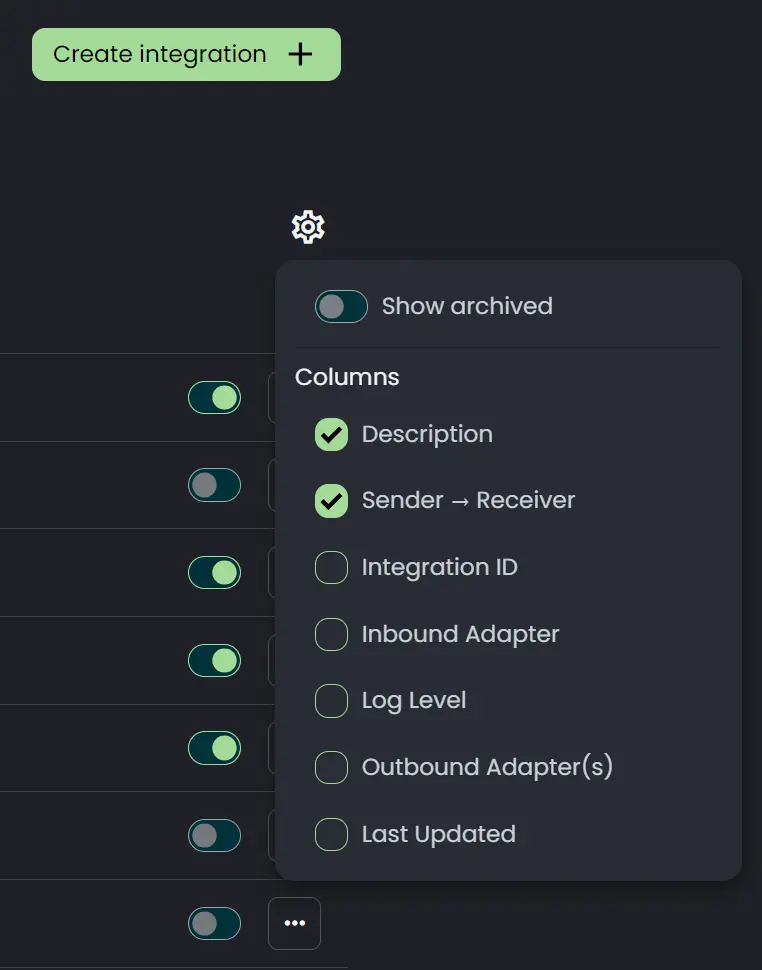762x970 pixels.
Task: Turn on the sixth row toggle
Action: [x=215, y=836]
